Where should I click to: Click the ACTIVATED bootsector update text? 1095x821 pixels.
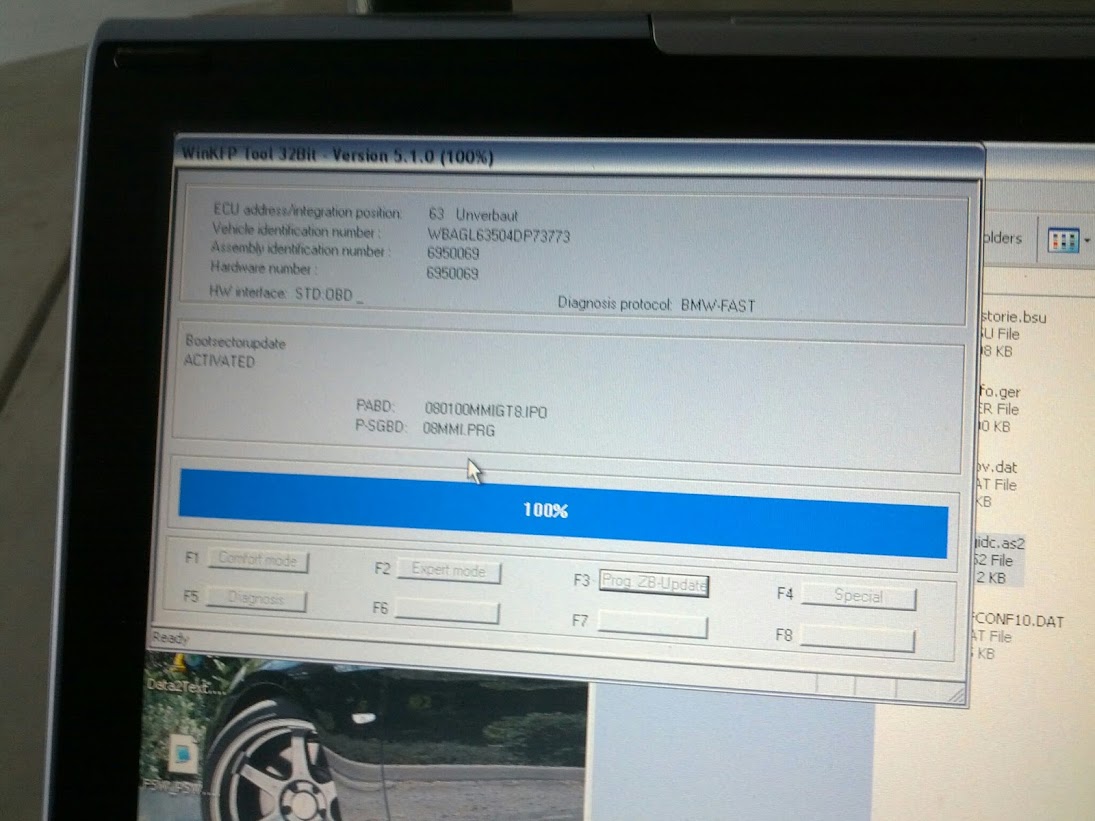coord(219,361)
